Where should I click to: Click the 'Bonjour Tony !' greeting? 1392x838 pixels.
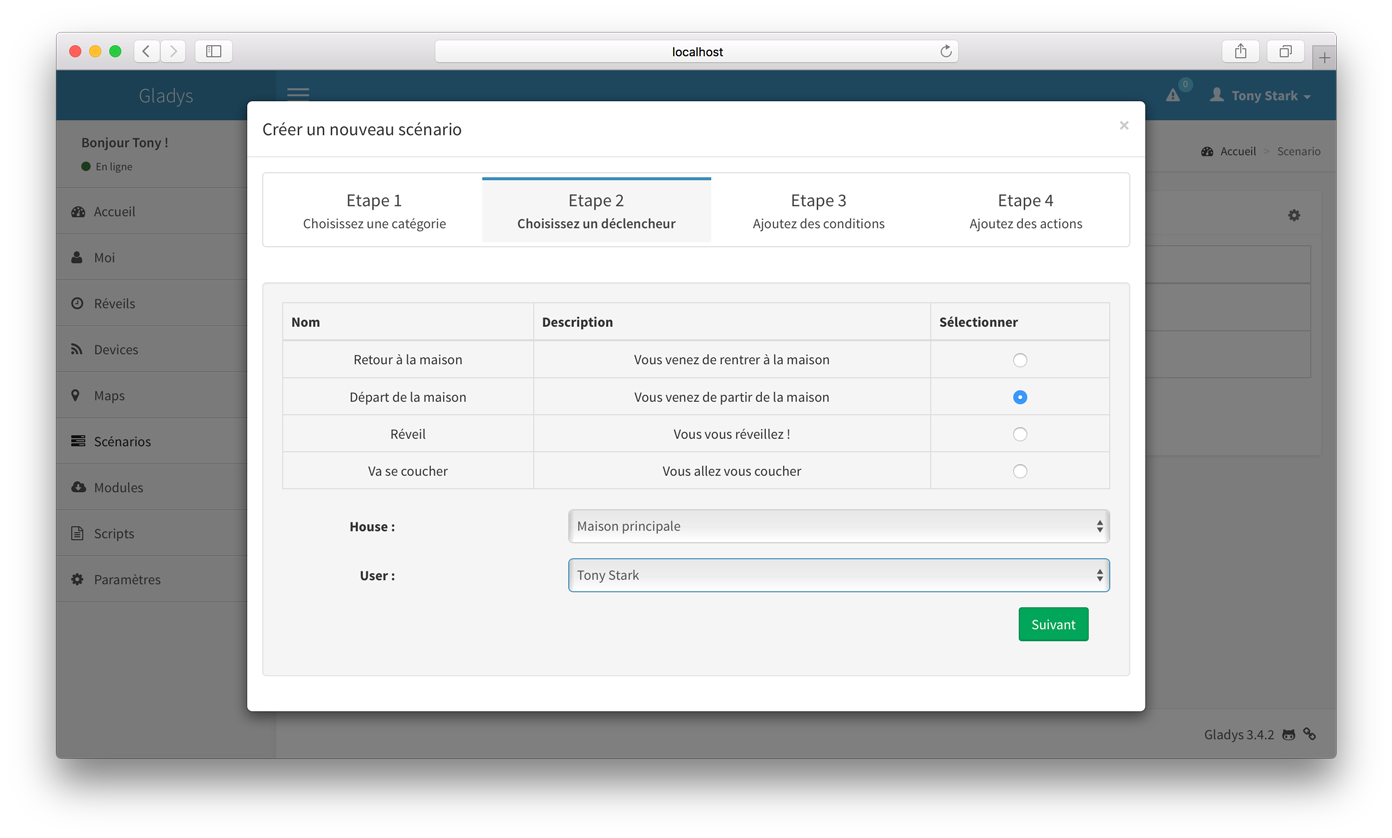(125, 143)
